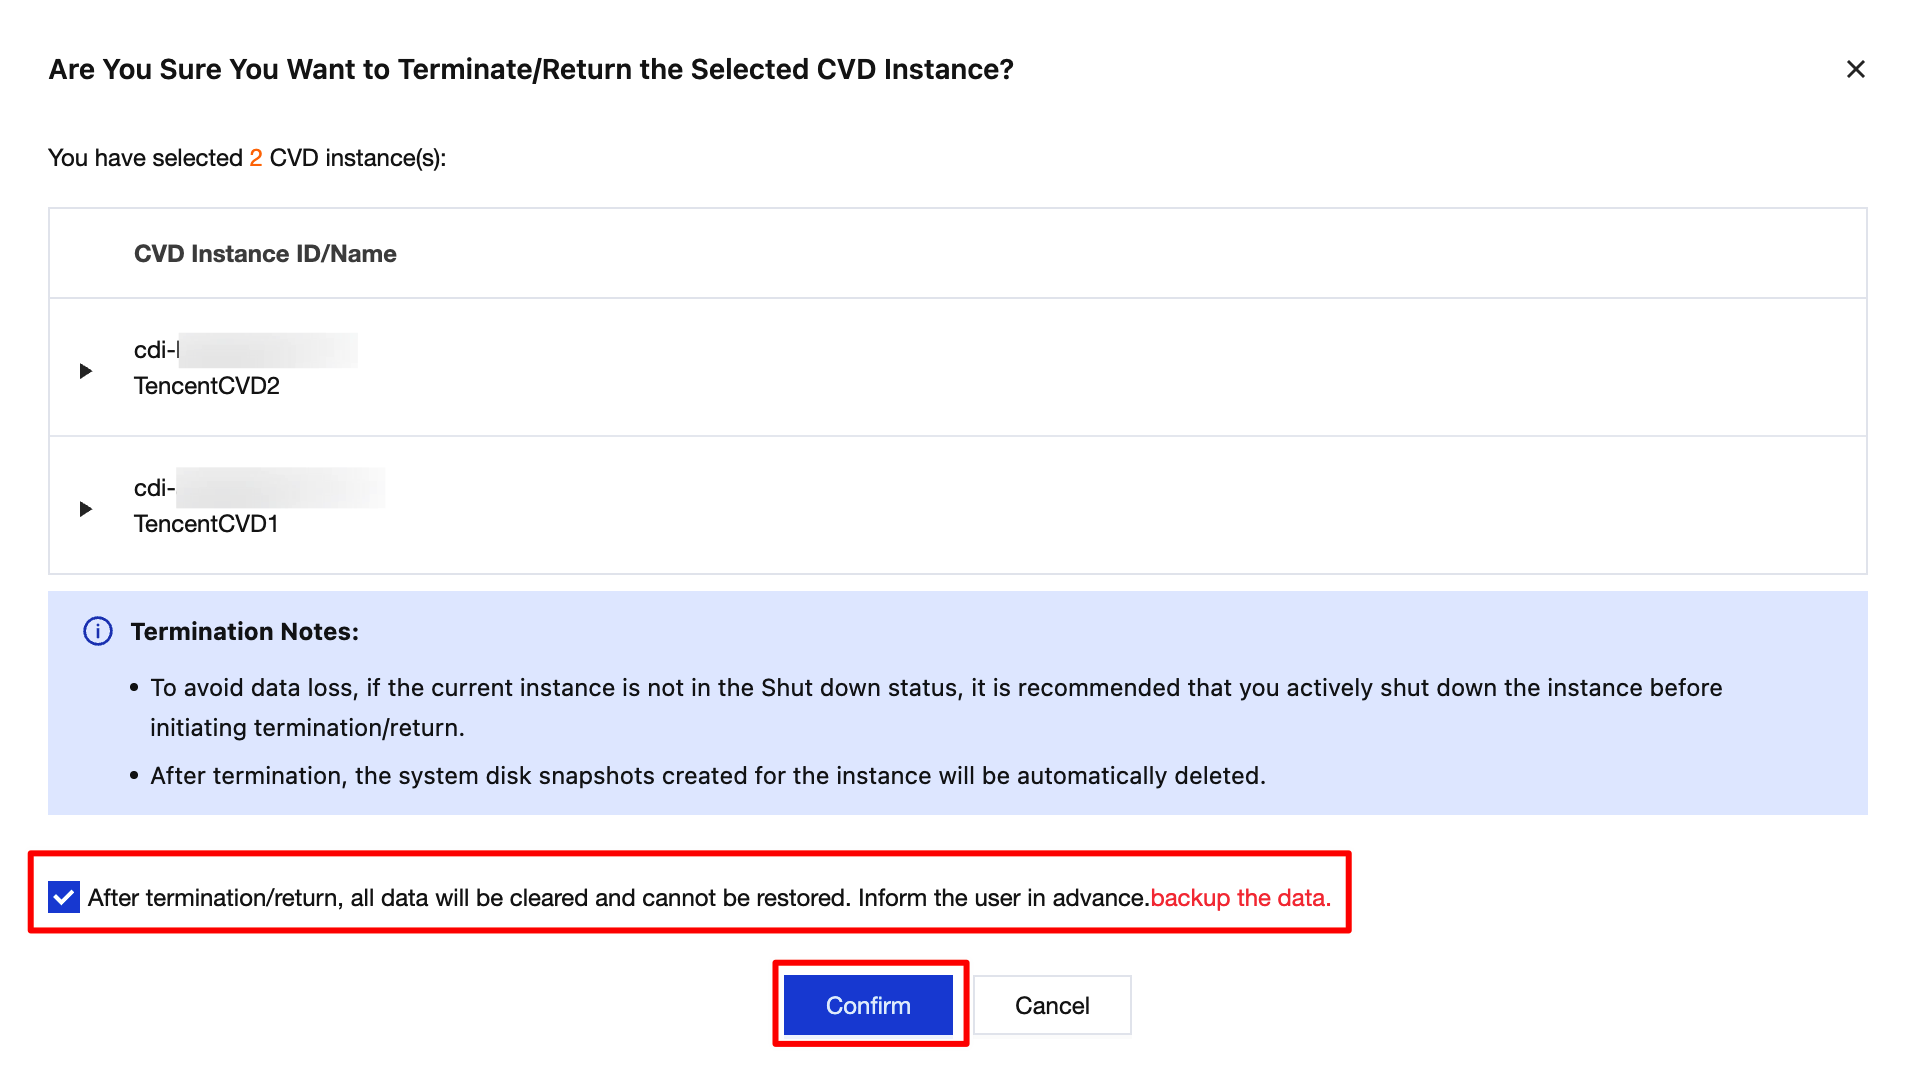Image resolution: width=1914 pixels, height=1082 pixels.
Task: Click the Termination Notes info icon
Action: pos(98,632)
